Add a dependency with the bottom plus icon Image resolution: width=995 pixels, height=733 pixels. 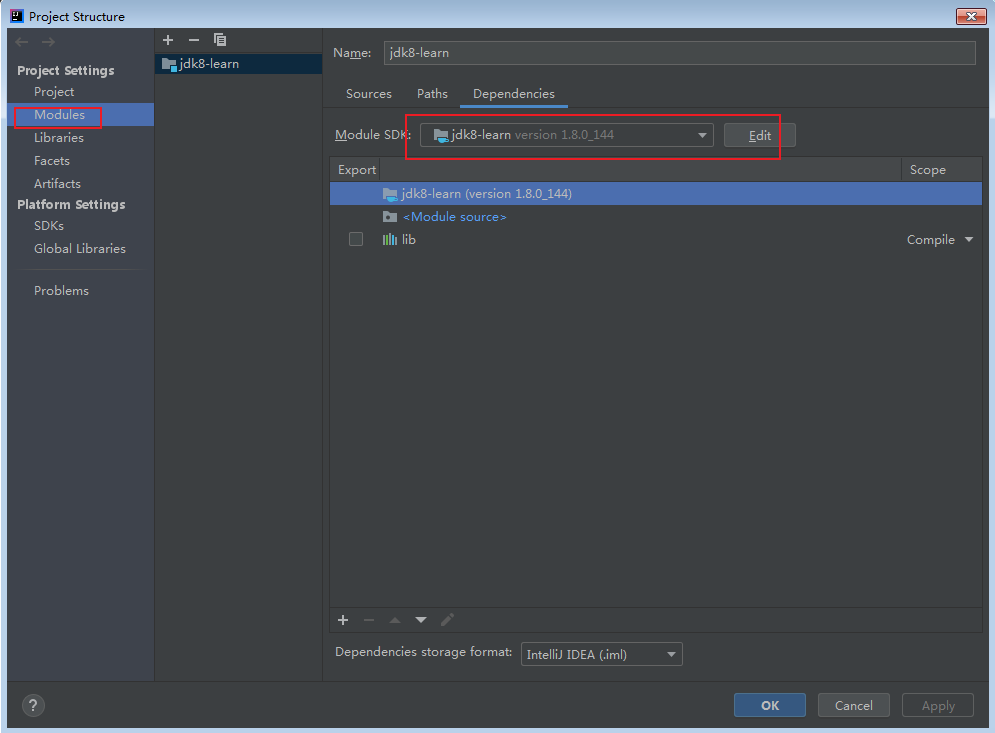click(343, 620)
